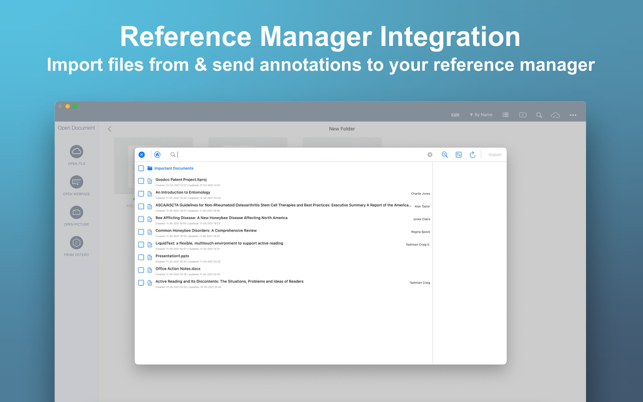The image size is (643, 402).
Task: Click Open Webpage icon in sidebar
Action: (76, 182)
